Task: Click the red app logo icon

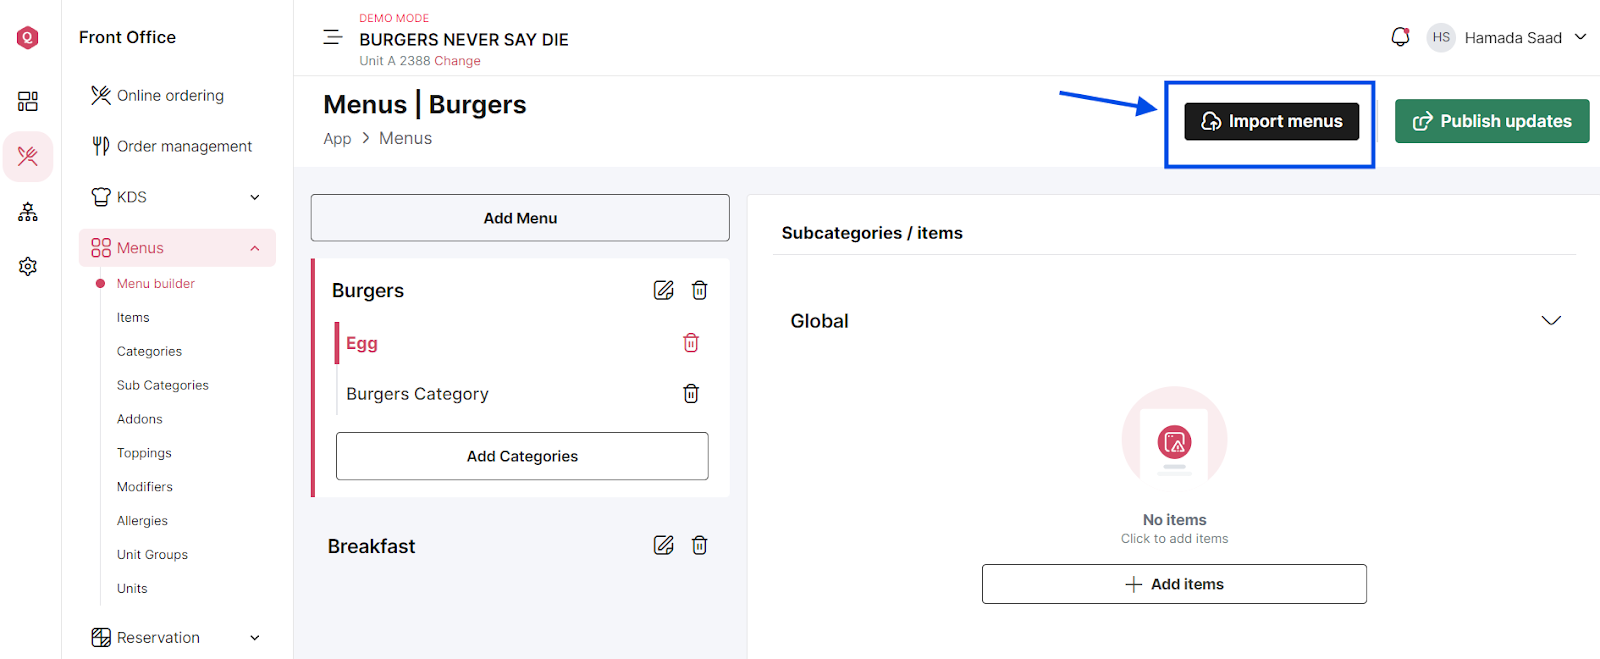Action: click(28, 38)
